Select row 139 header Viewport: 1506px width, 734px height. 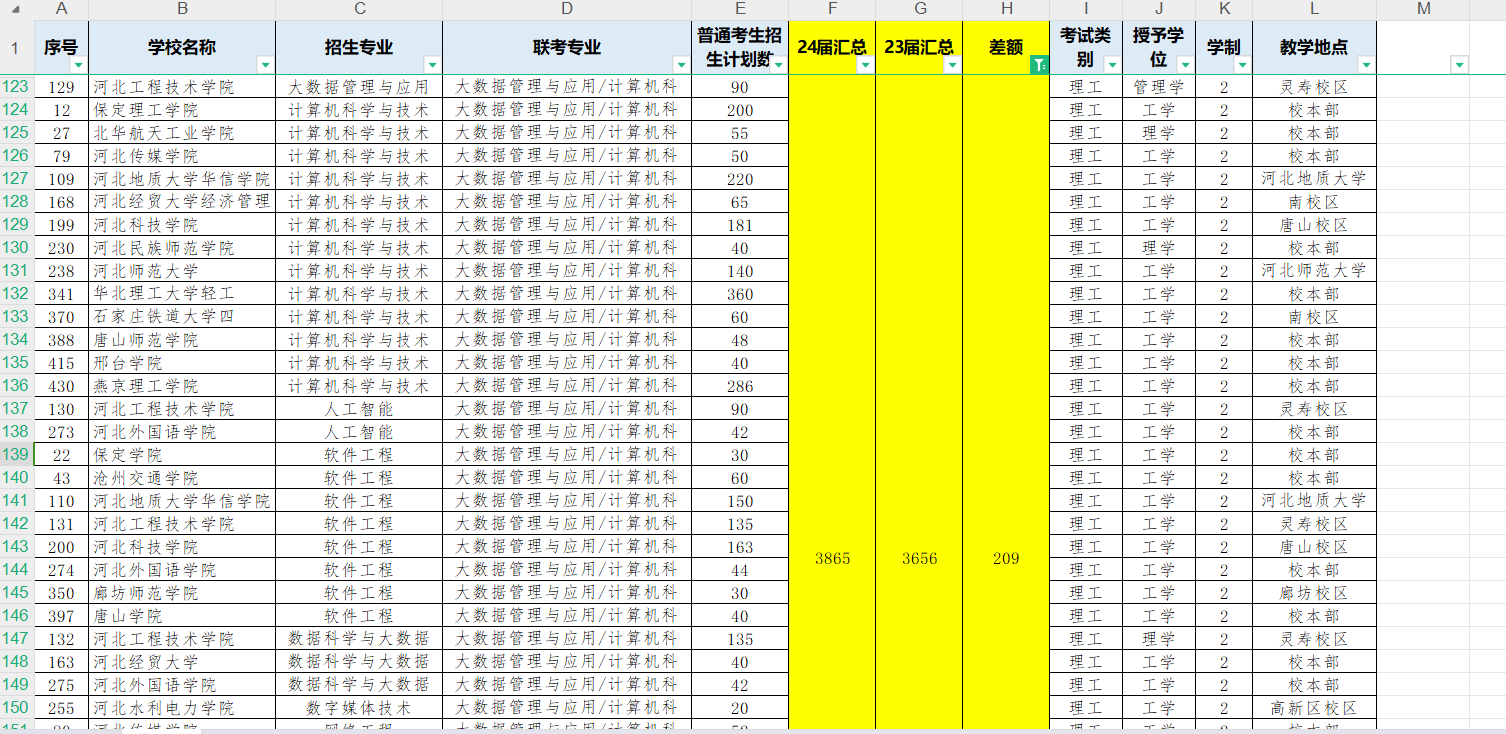click(x=16, y=454)
